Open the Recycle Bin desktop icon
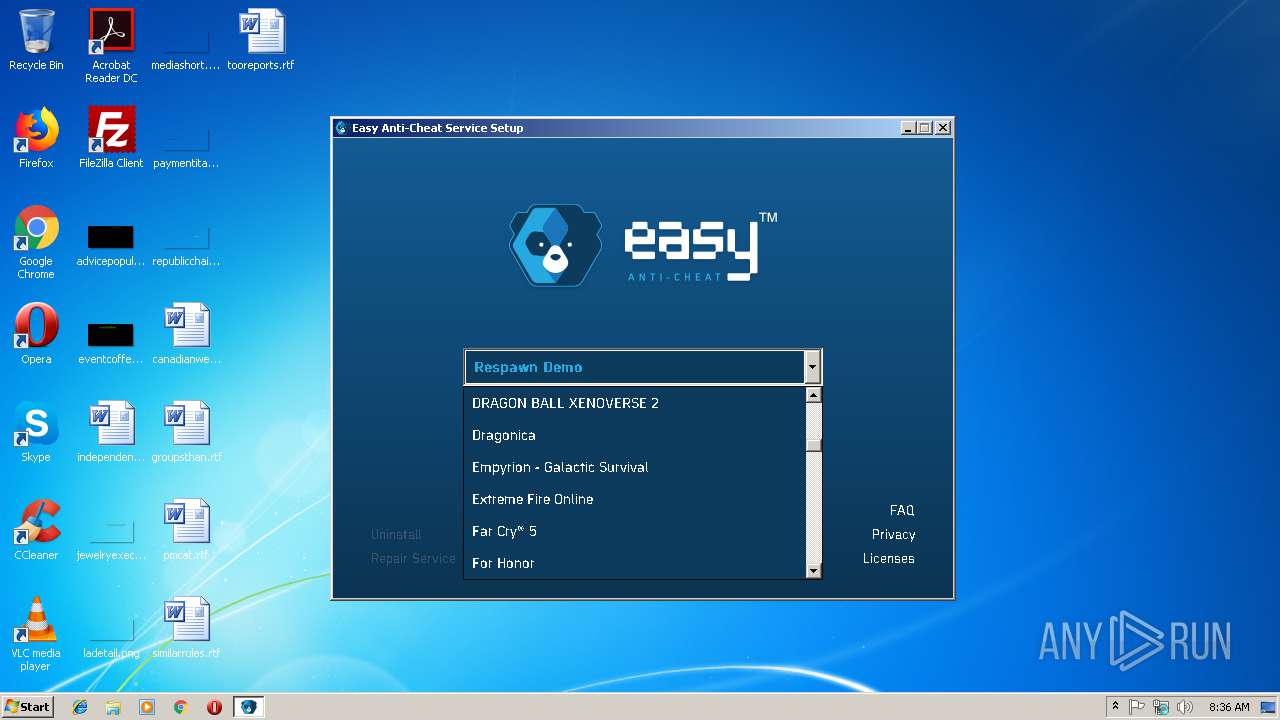The image size is (1280, 720). [x=36, y=40]
